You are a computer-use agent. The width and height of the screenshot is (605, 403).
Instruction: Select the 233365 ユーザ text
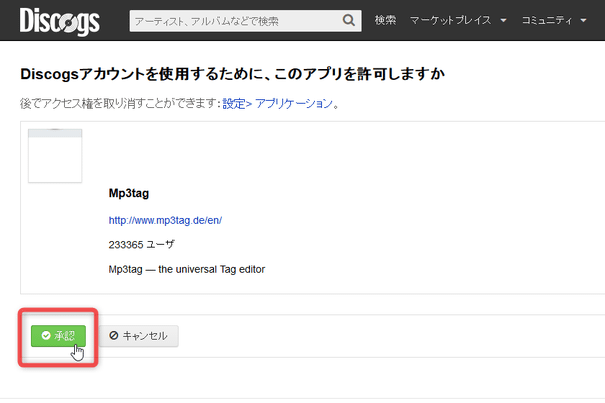pyautogui.click(x=141, y=244)
